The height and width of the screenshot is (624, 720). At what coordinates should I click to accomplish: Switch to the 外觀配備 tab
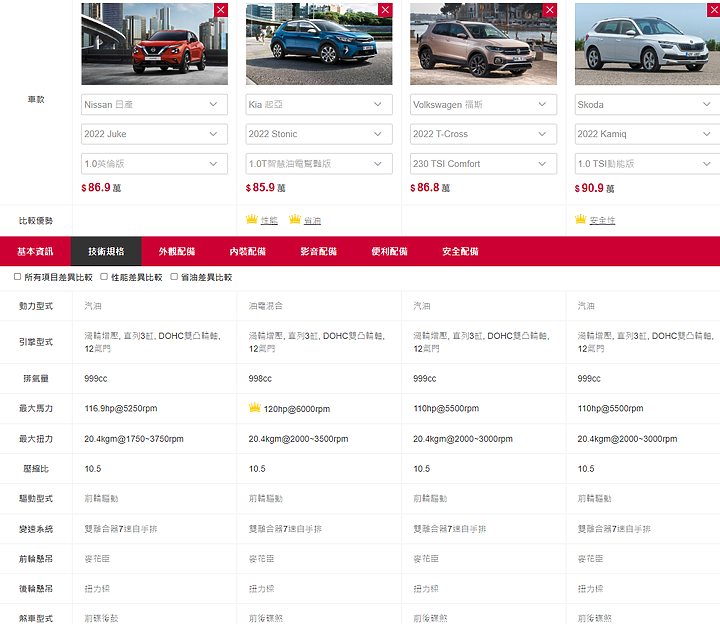[x=177, y=251]
